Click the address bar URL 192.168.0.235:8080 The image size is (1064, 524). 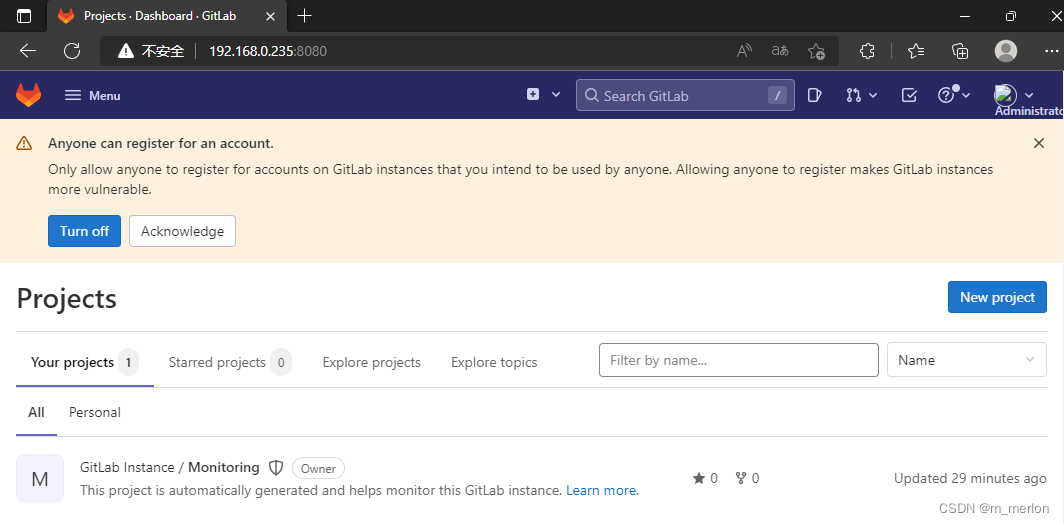(x=268, y=51)
